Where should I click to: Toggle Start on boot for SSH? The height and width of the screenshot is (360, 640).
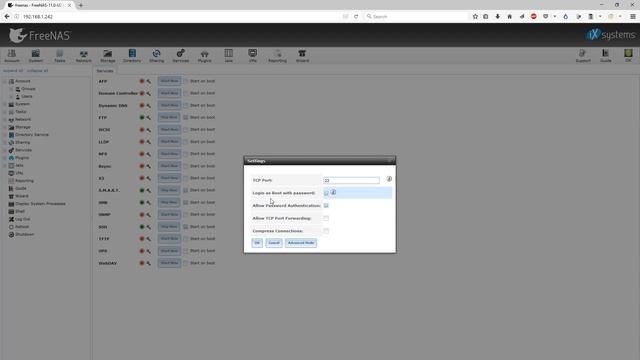186,227
